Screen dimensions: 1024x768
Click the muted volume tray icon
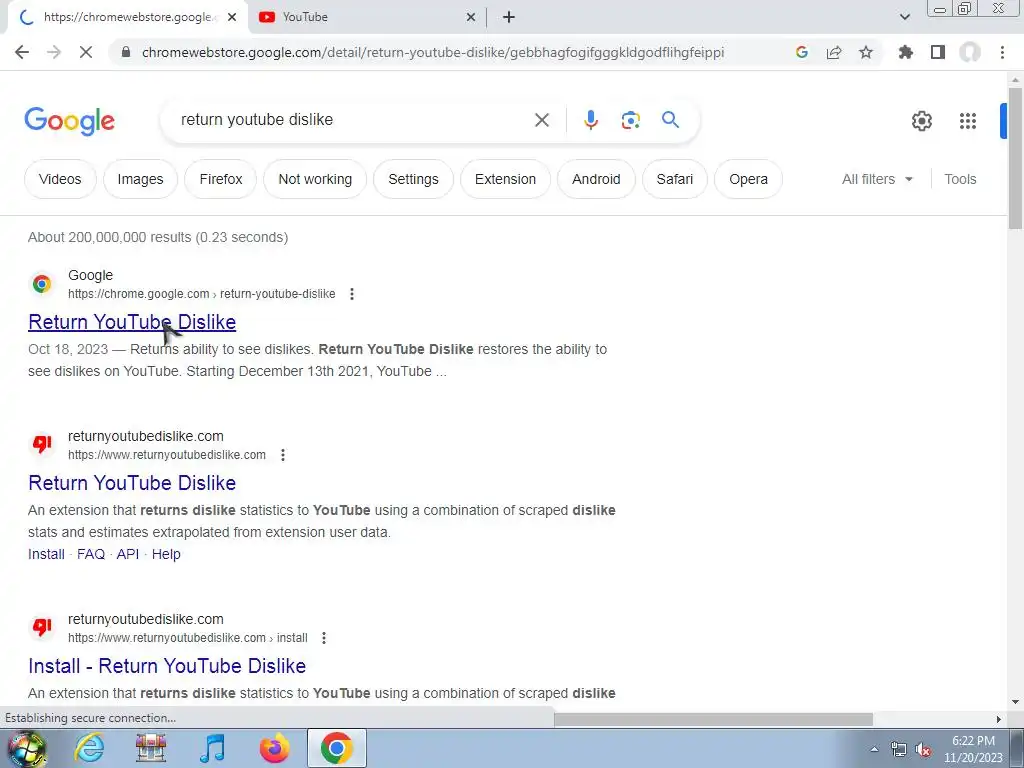[x=923, y=750]
